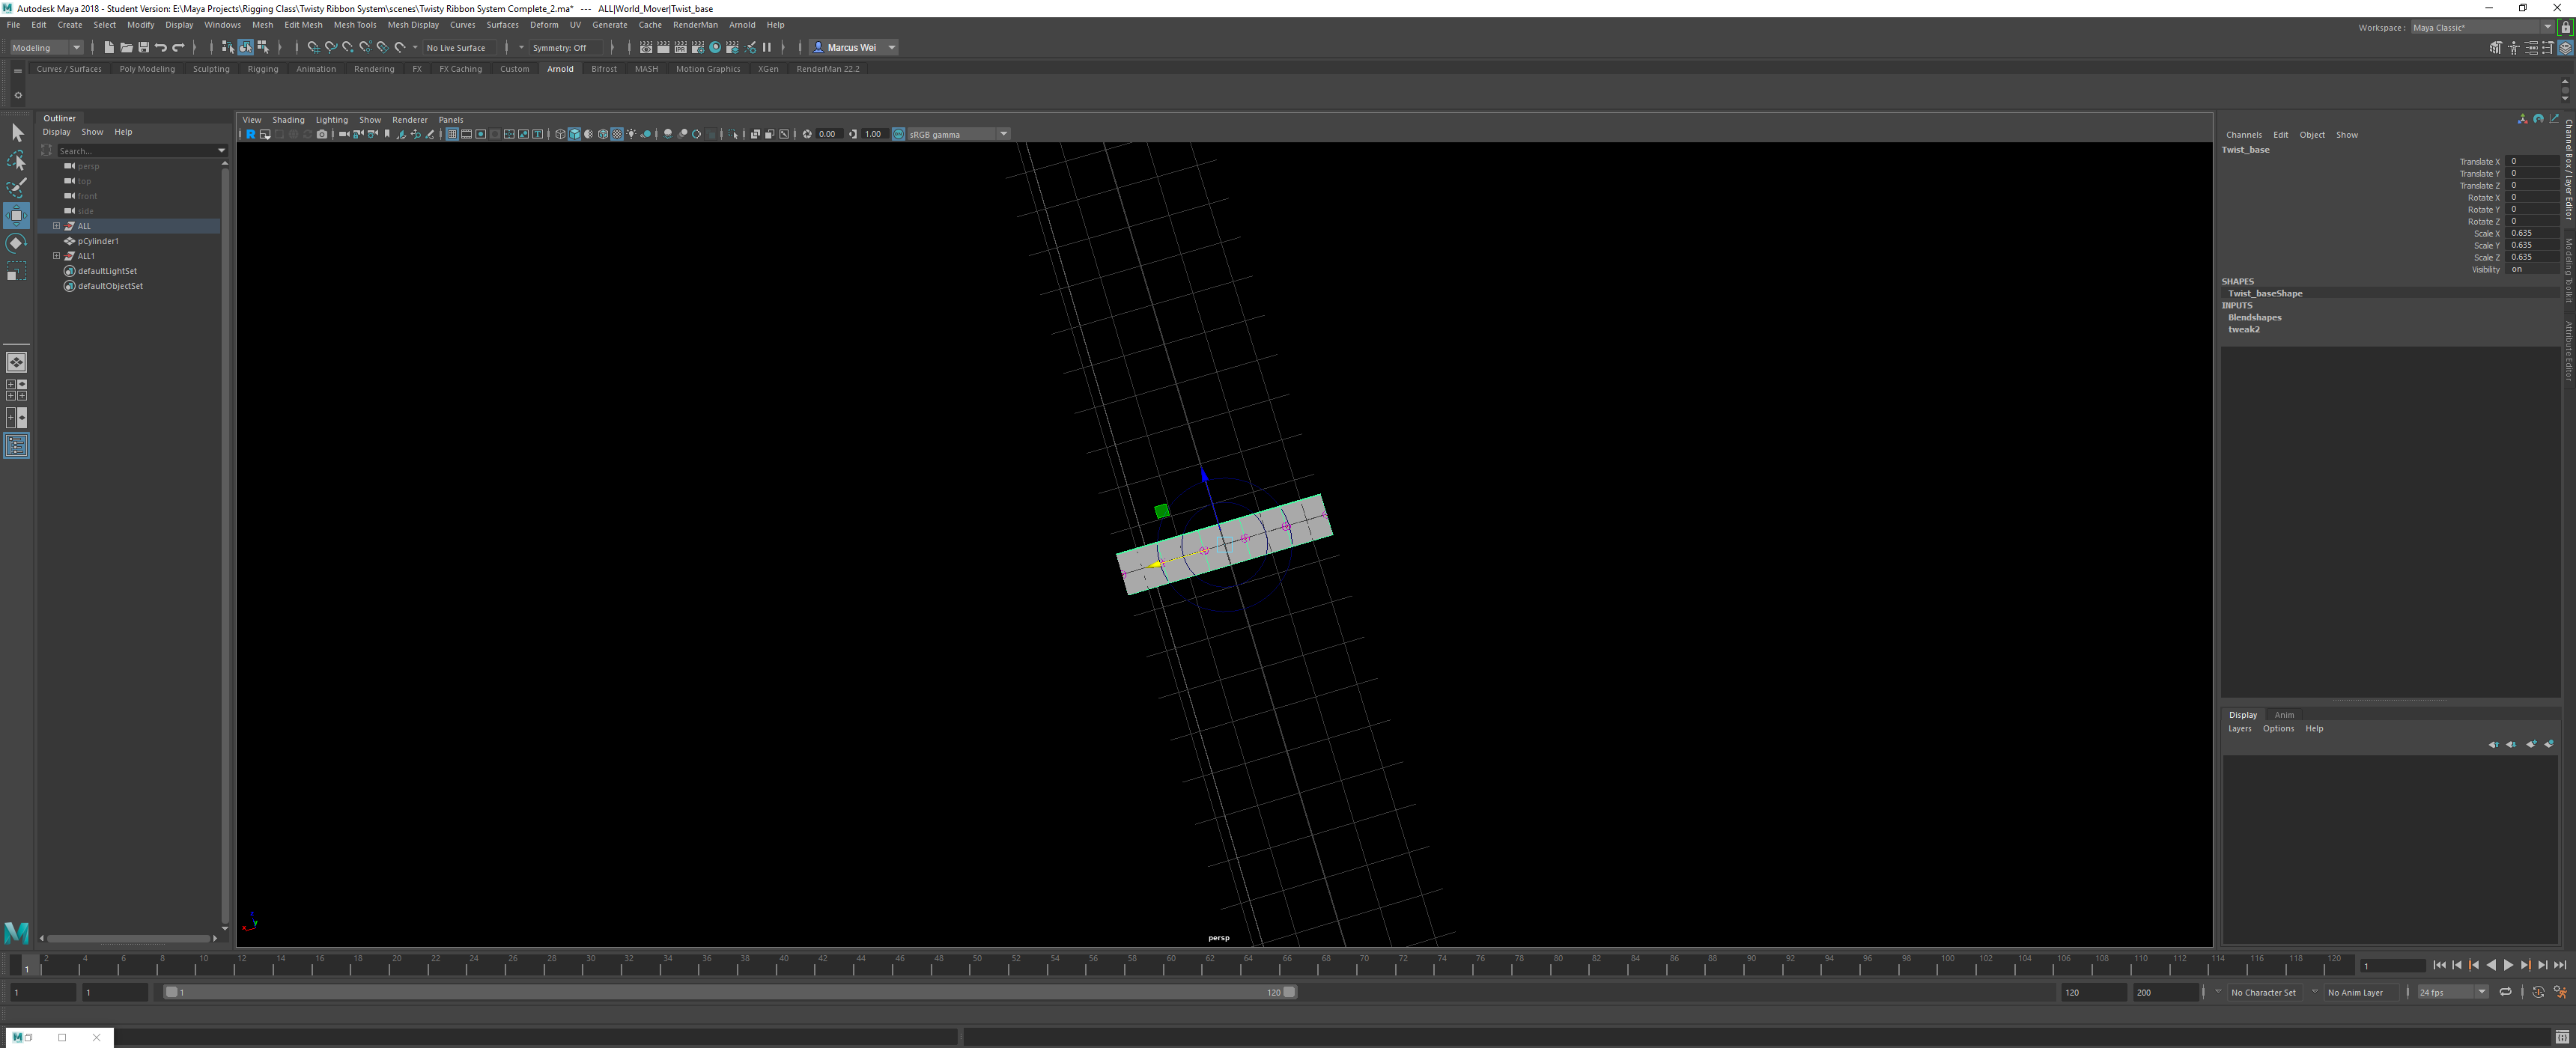This screenshot has height=1048, width=2576.
Task: Toggle smooth shade all in the panel toolbar
Action: (575, 134)
